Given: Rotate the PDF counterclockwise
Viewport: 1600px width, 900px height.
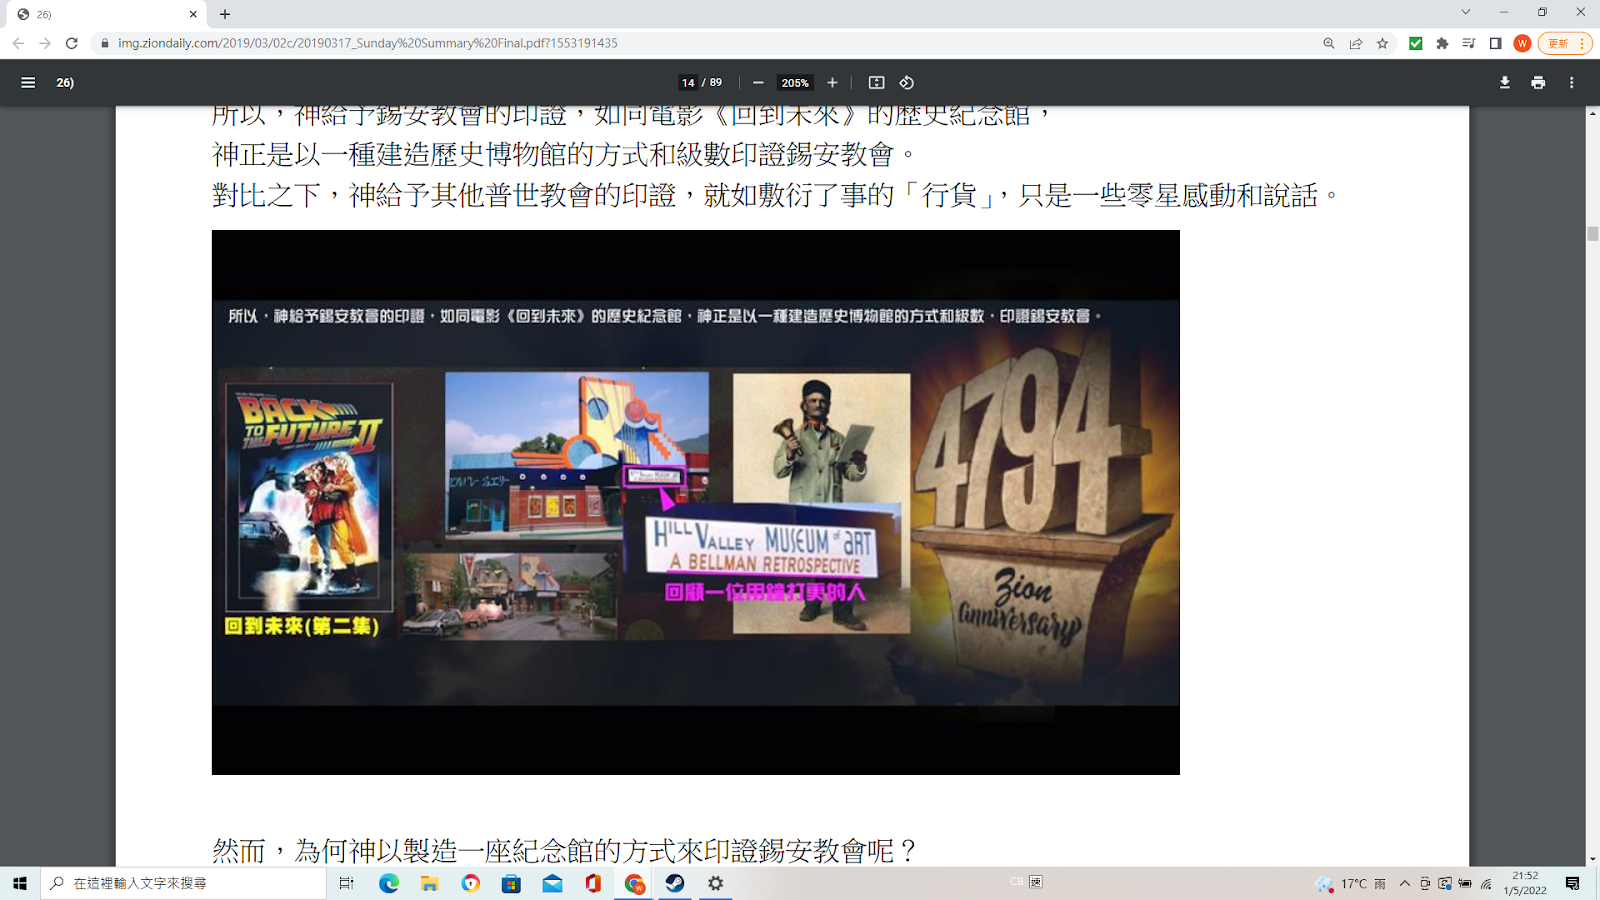Looking at the screenshot, I should 907,83.
